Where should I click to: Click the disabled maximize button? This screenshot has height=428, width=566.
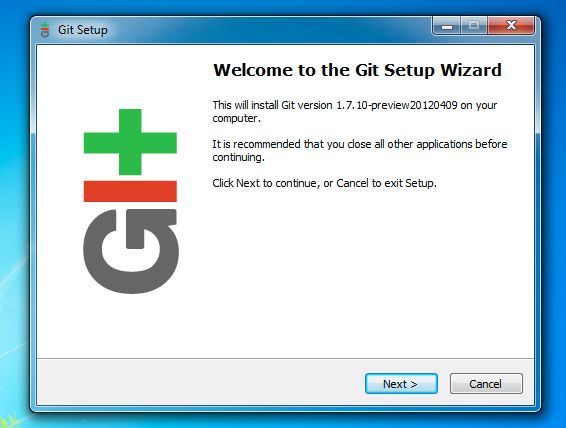[x=474, y=25]
